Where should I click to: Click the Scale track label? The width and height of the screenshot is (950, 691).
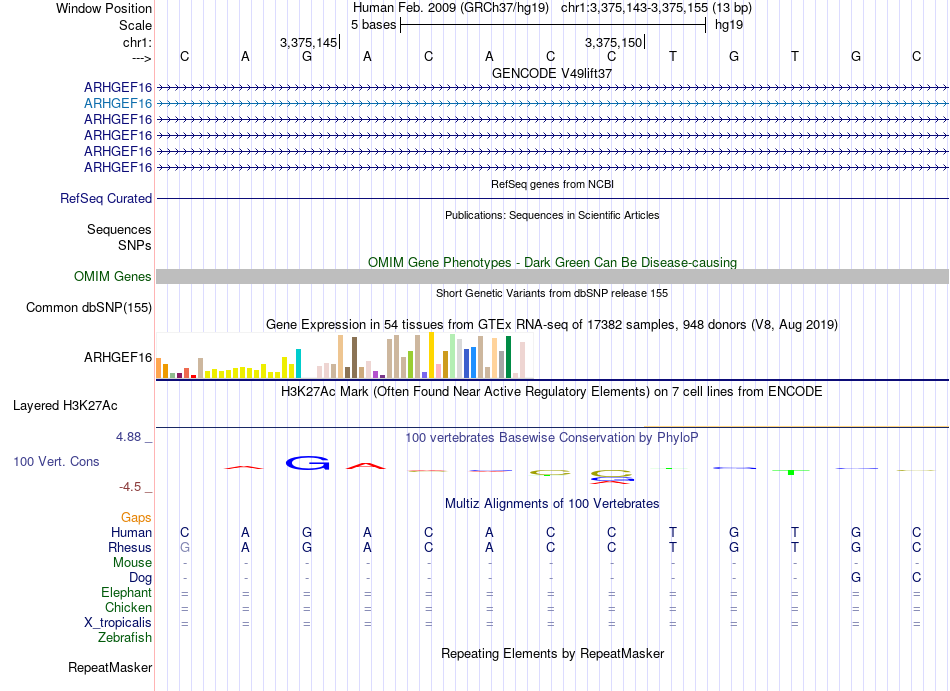[x=135, y=25]
